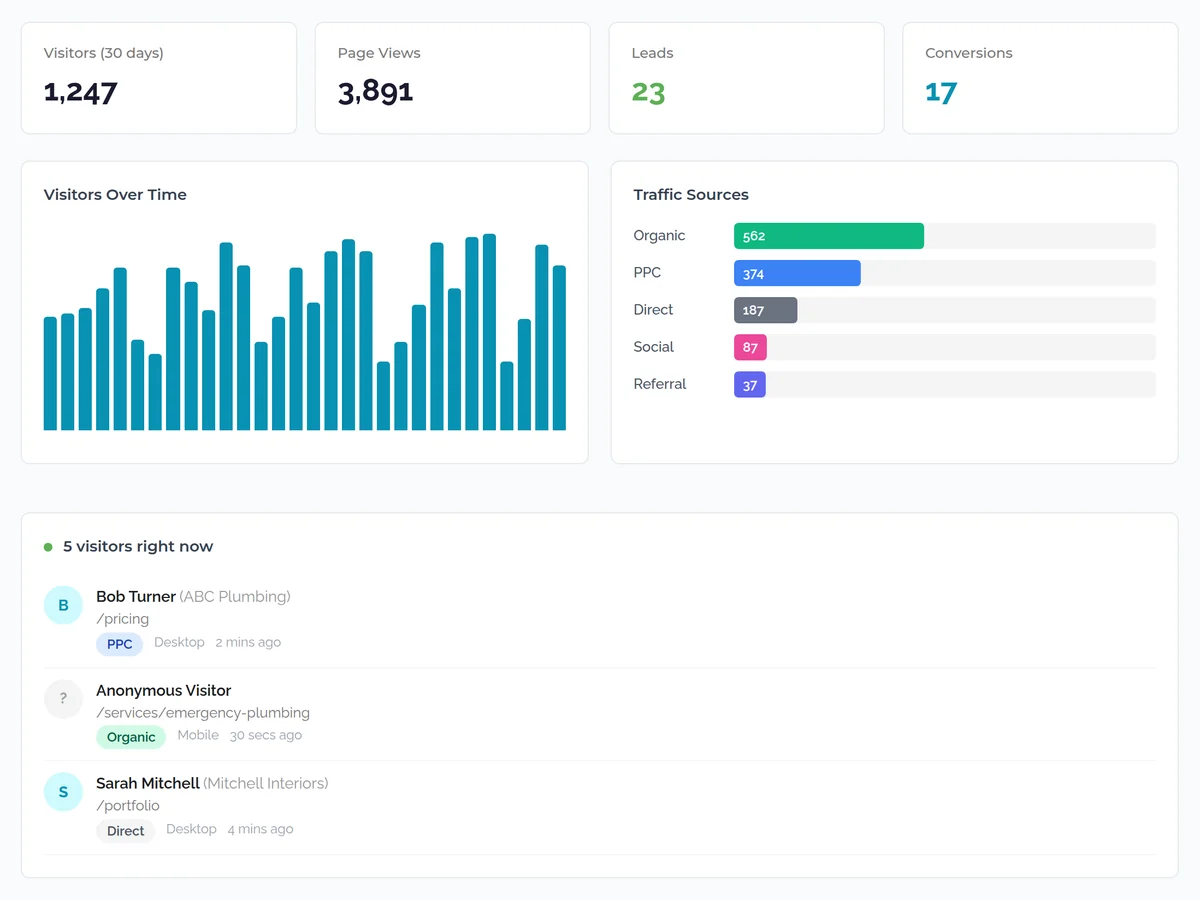
Task: Click the '/services/emergency-plumbing' path
Action: tap(203, 713)
